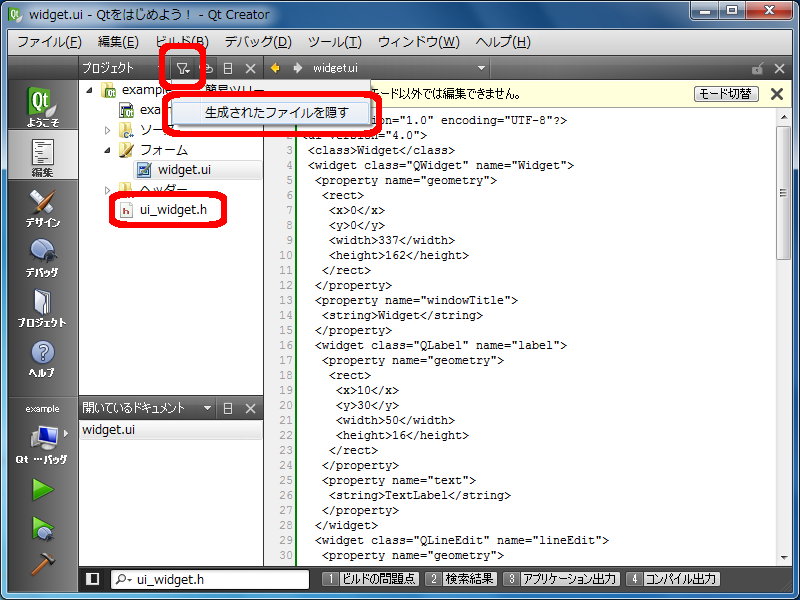The height and width of the screenshot is (600, 800).
Task: Open the ツール(T) menu
Action: pos(334,41)
